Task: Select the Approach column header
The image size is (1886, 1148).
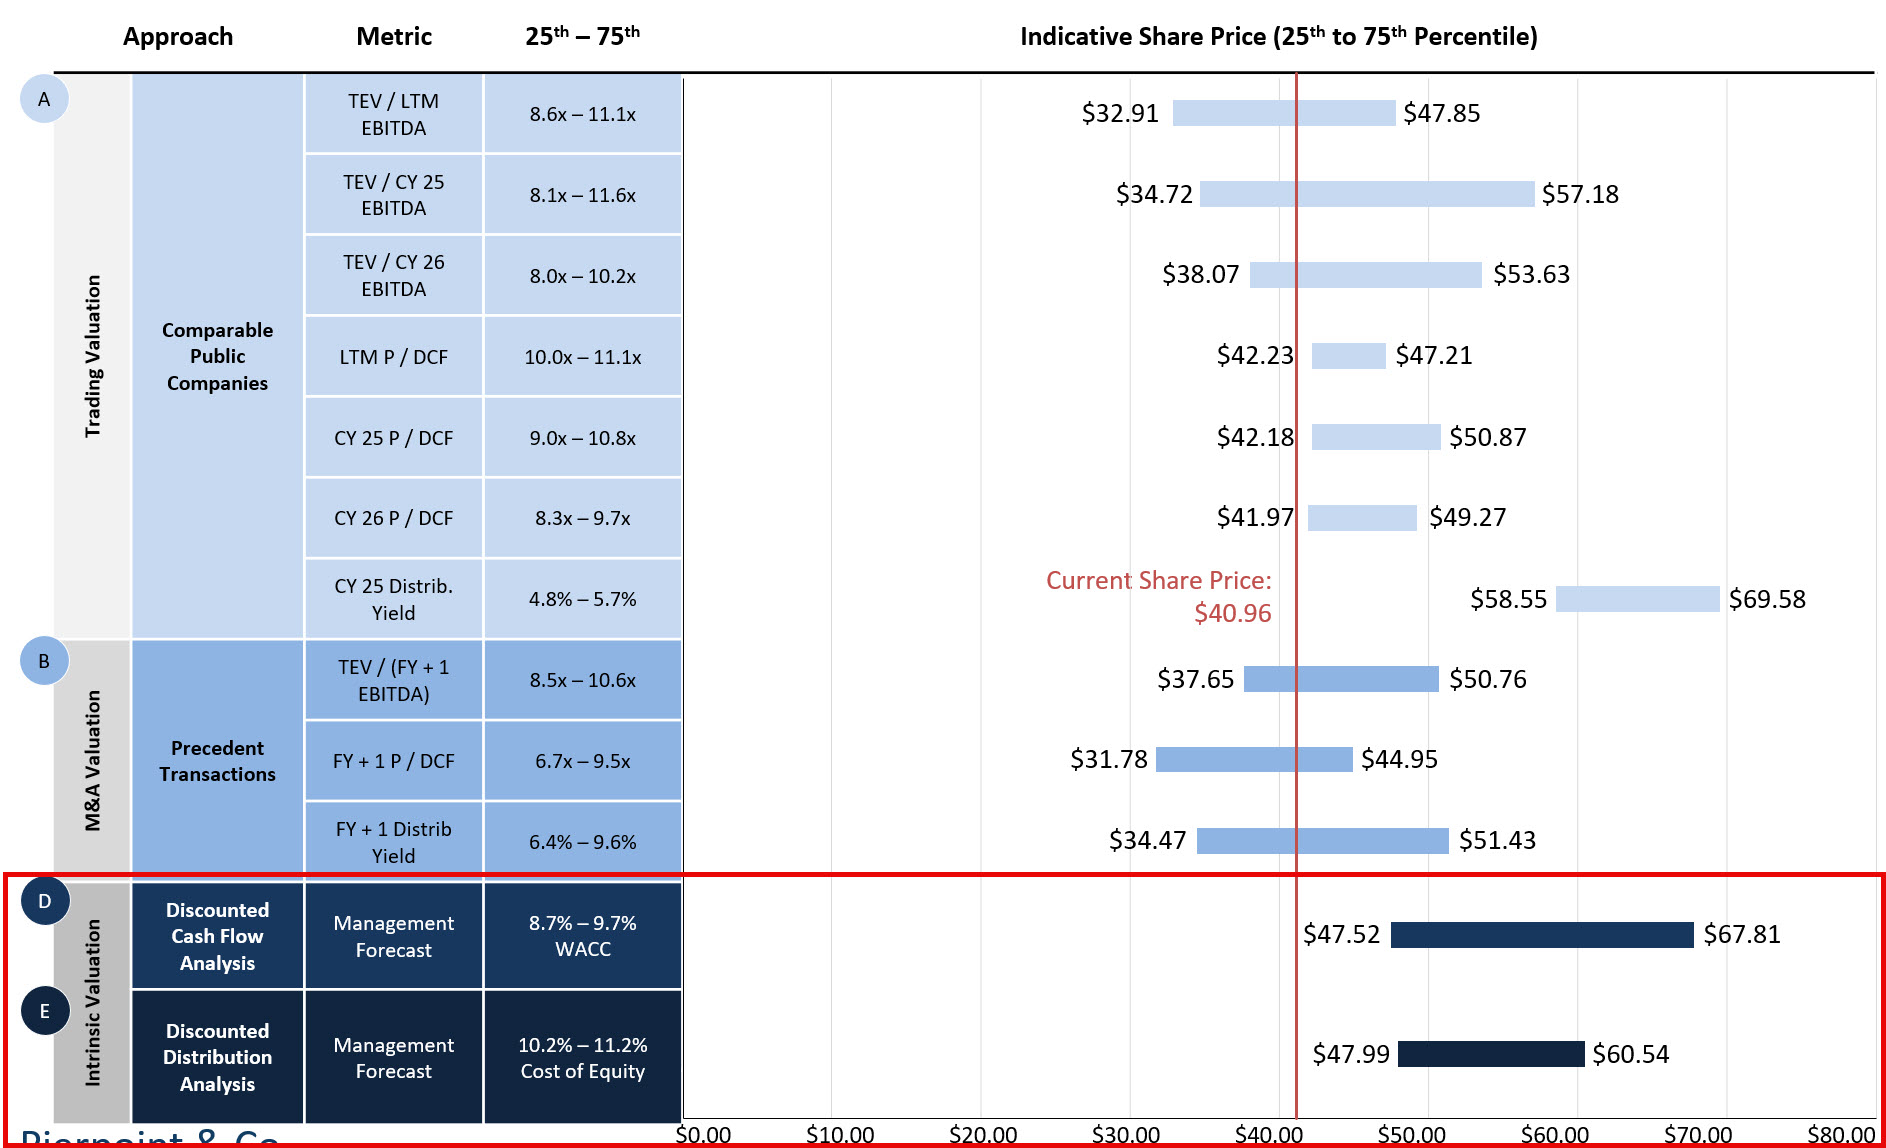Action: click(178, 37)
